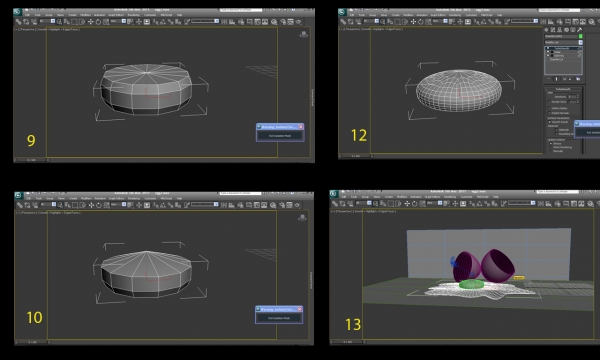Click the green object color swatch
600x360 pixels.
tap(580, 36)
